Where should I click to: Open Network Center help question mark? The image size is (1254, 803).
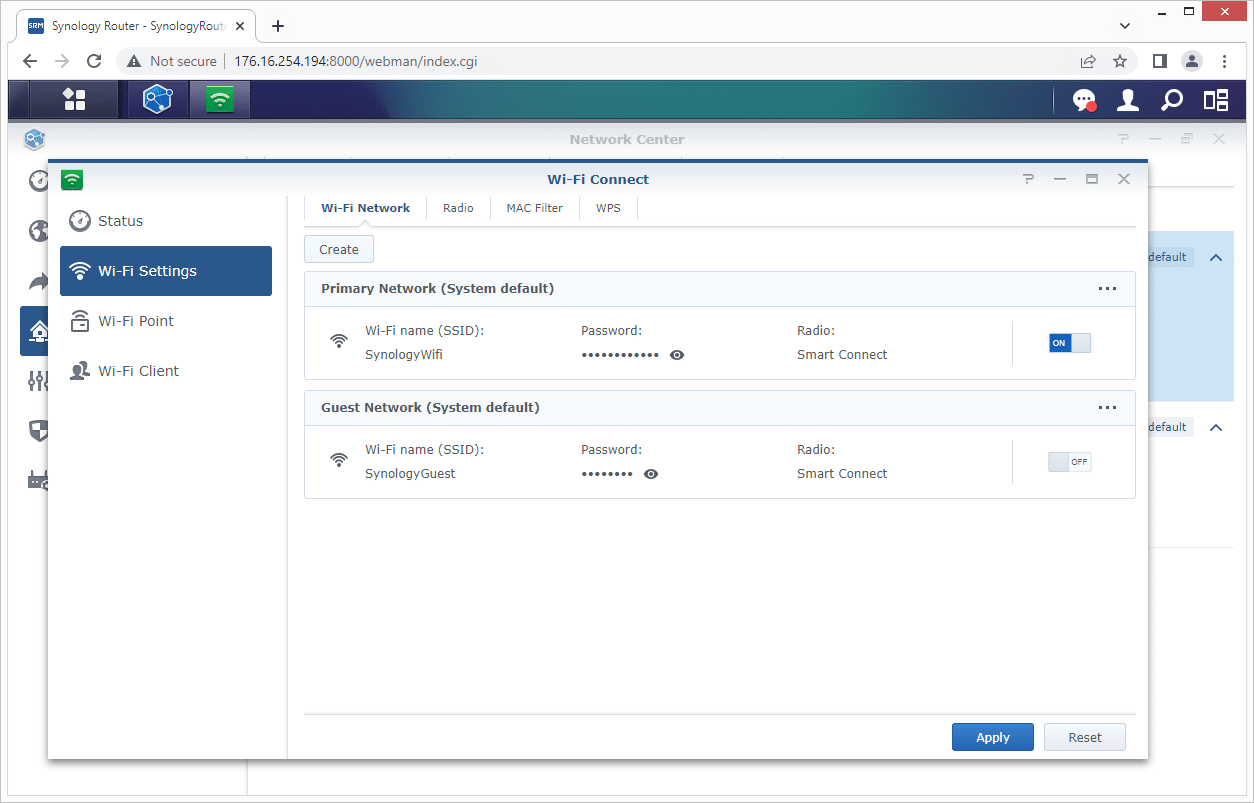1123,139
